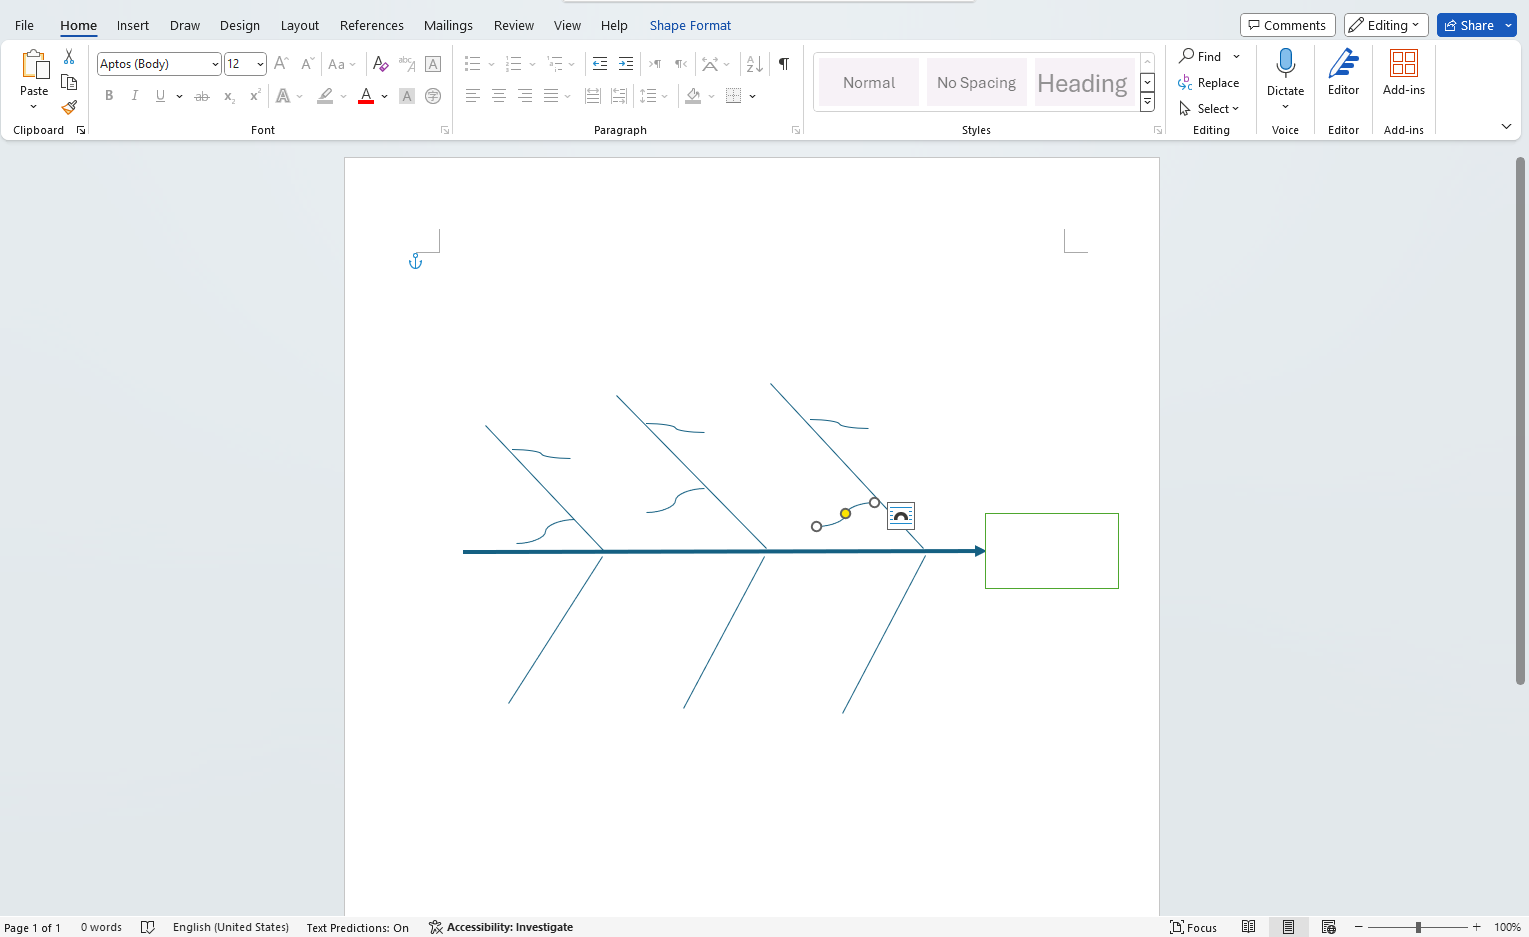Select the Format Painter icon
Screen dimensions: 1529x937
click(x=69, y=107)
